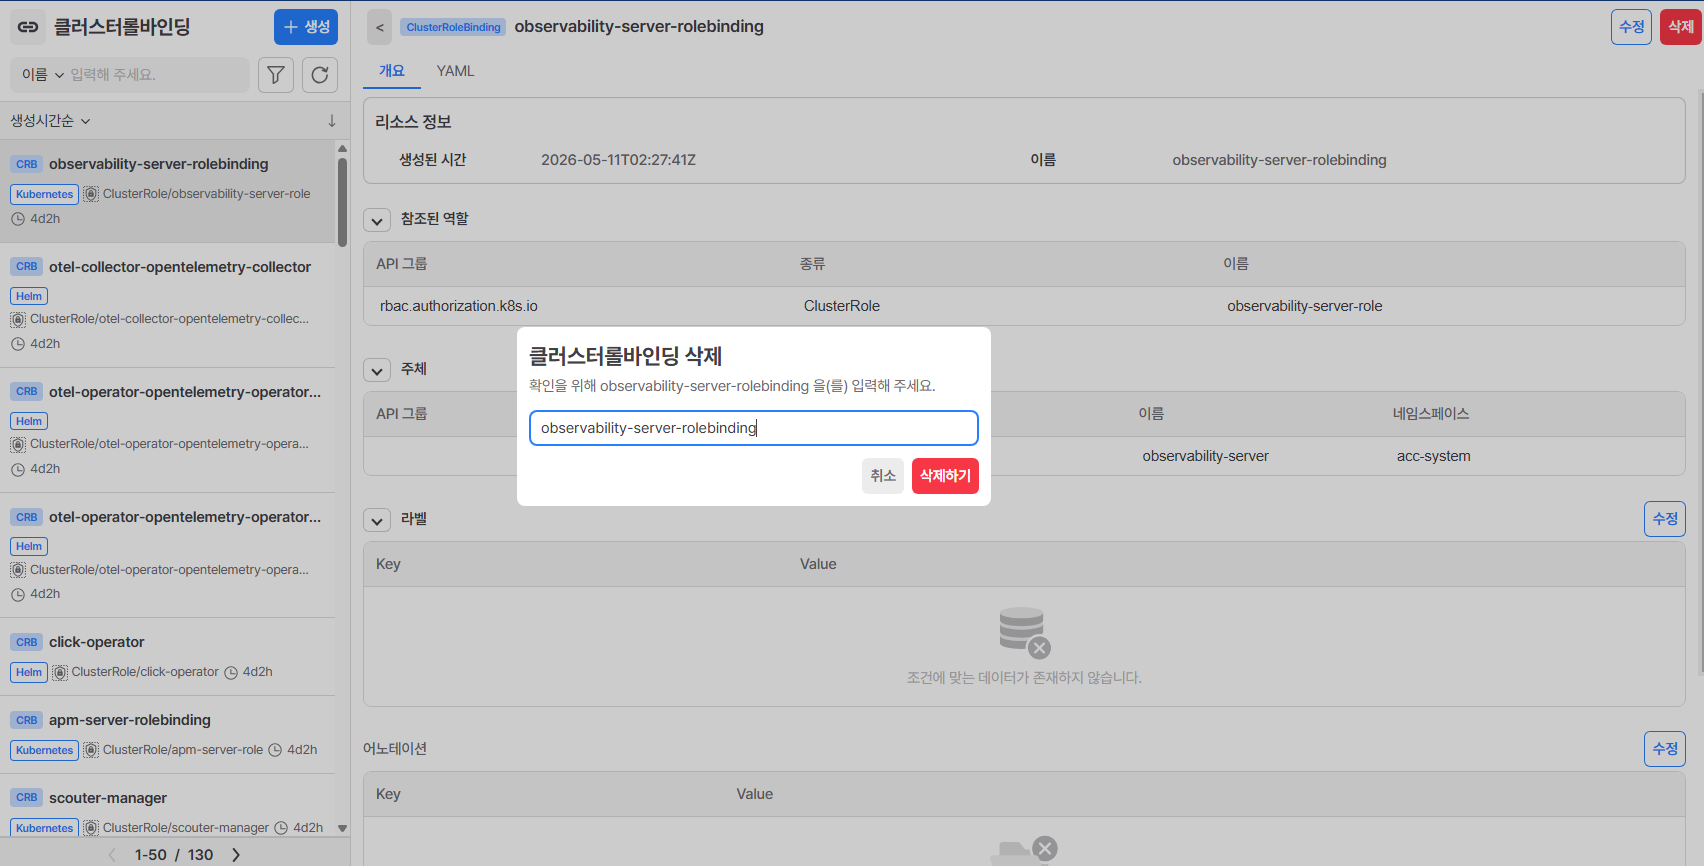Switch to the YAML tab

tap(455, 71)
